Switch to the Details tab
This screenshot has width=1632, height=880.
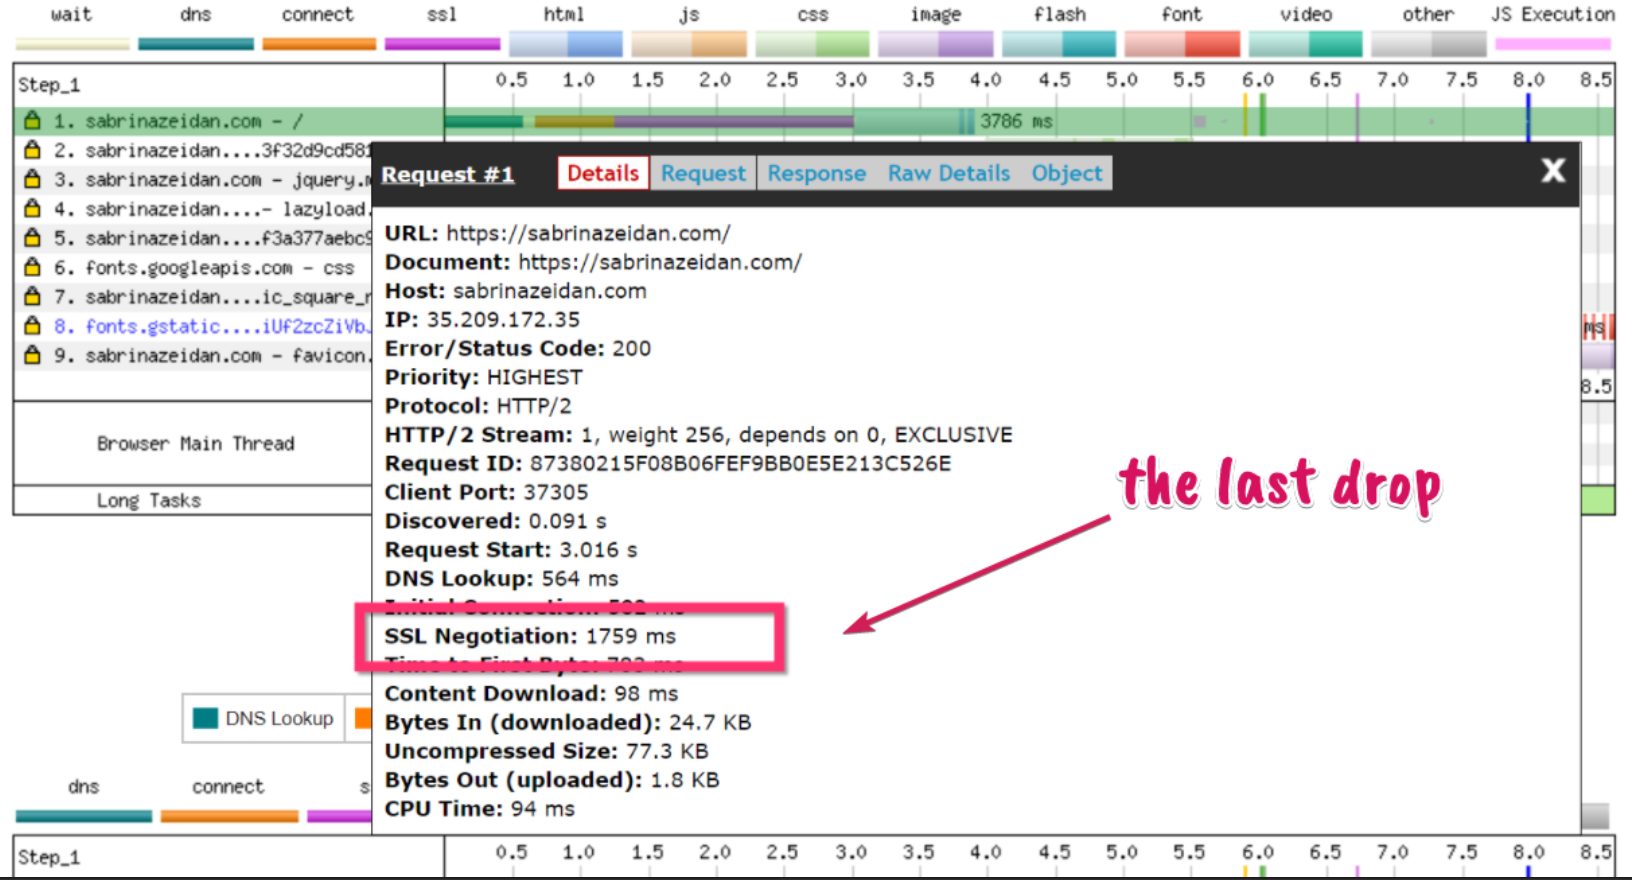(x=603, y=173)
